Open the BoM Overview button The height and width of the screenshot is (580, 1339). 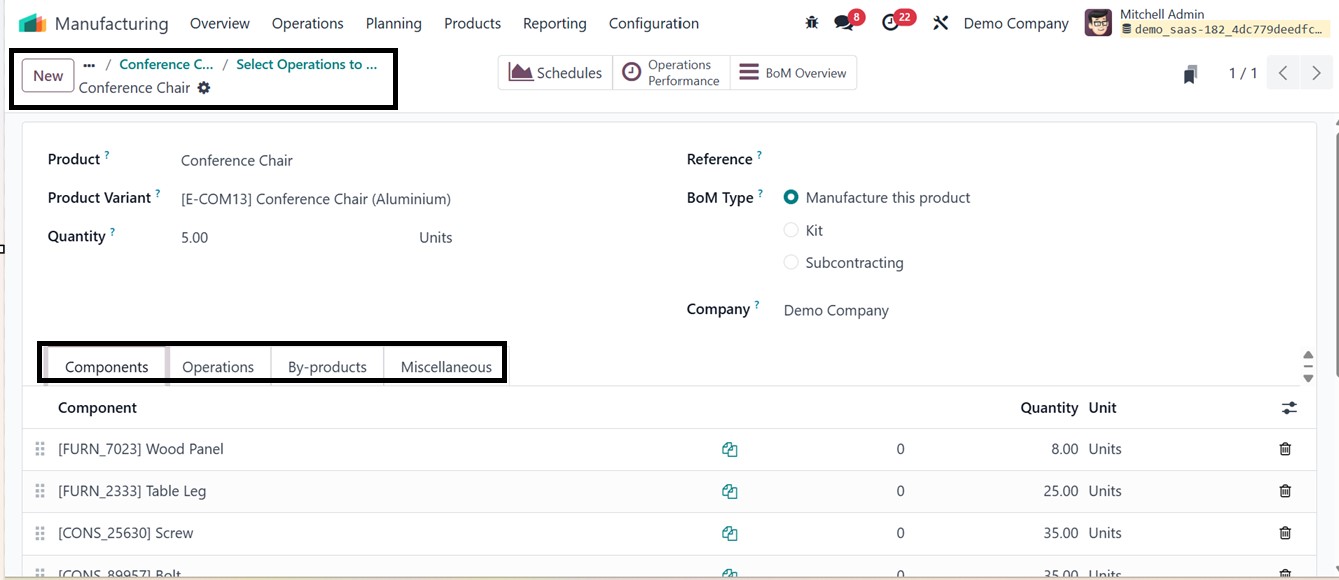(793, 73)
